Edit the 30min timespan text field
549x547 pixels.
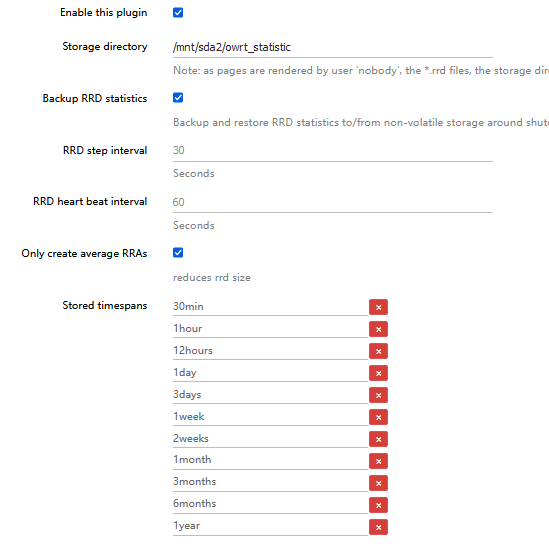(270, 307)
